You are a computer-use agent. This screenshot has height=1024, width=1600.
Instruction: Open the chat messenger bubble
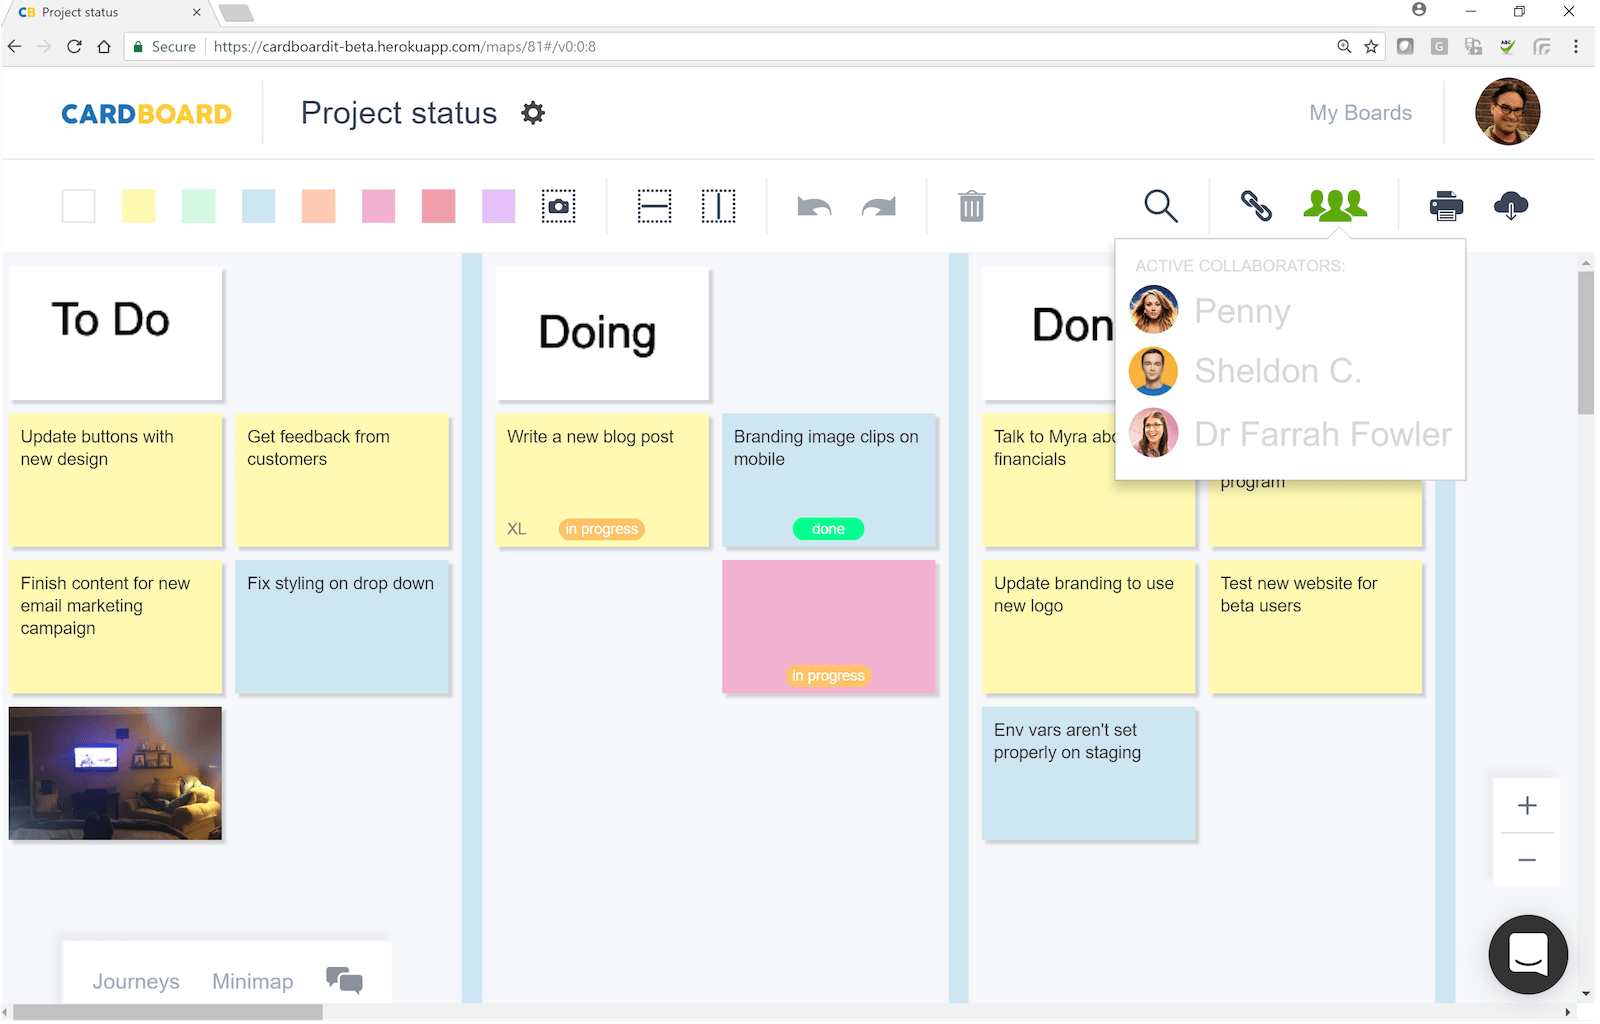tap(1528, 954)
